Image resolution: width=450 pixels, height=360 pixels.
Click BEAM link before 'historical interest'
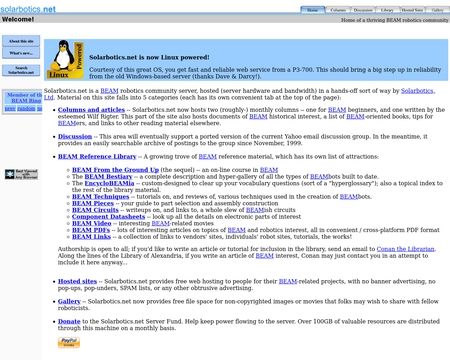258,116
